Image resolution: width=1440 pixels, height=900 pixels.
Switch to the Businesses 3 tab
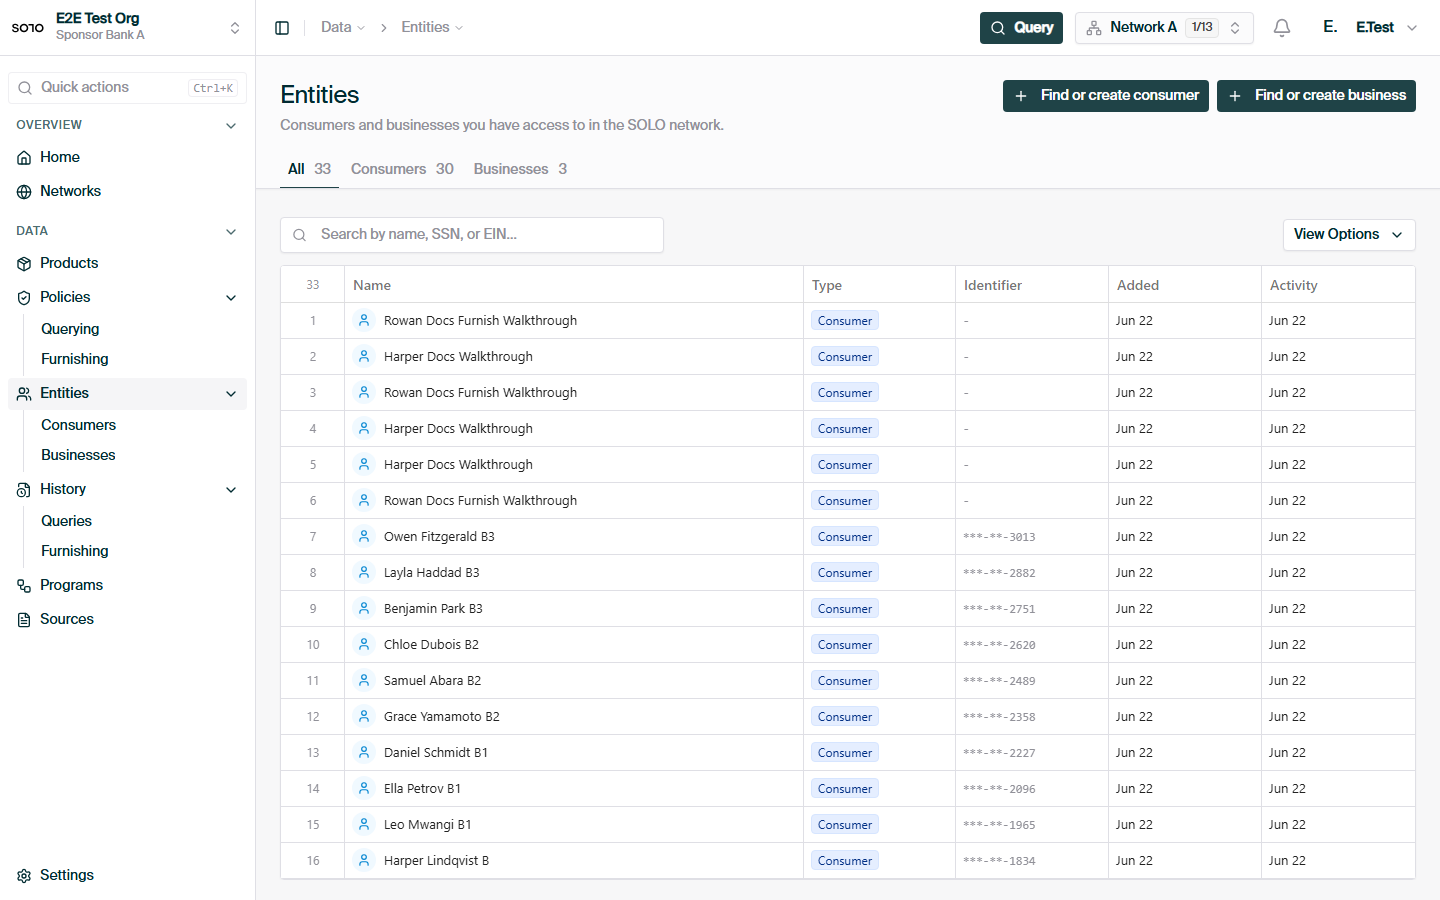[x=520, y=169]
